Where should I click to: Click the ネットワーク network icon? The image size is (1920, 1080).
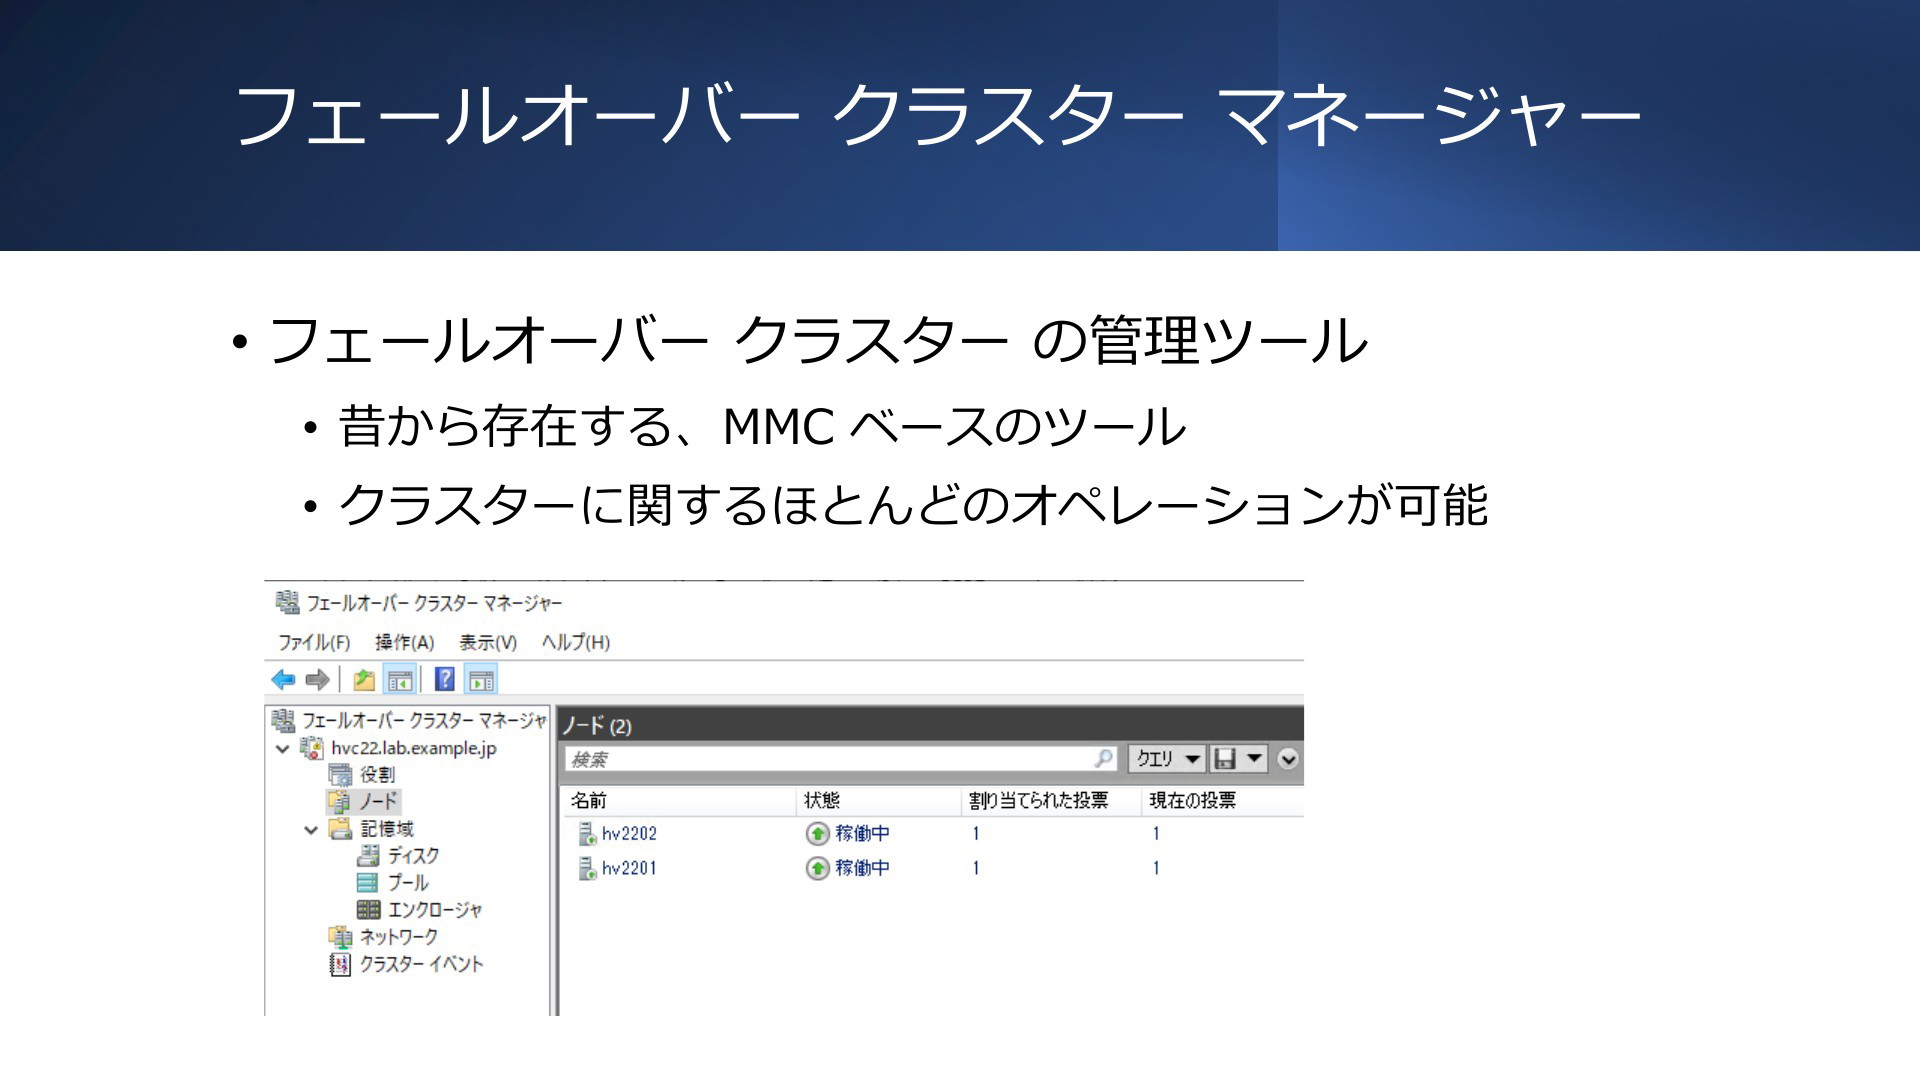point(340,937)
